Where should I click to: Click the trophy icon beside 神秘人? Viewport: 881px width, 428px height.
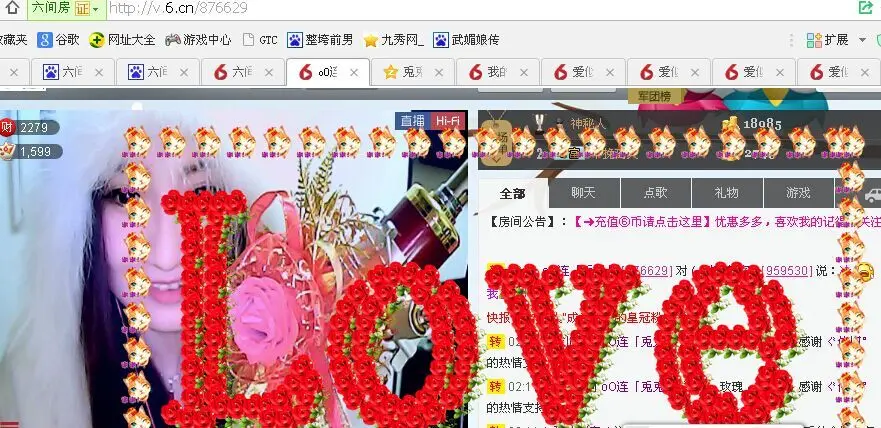[x=540, y=122]
